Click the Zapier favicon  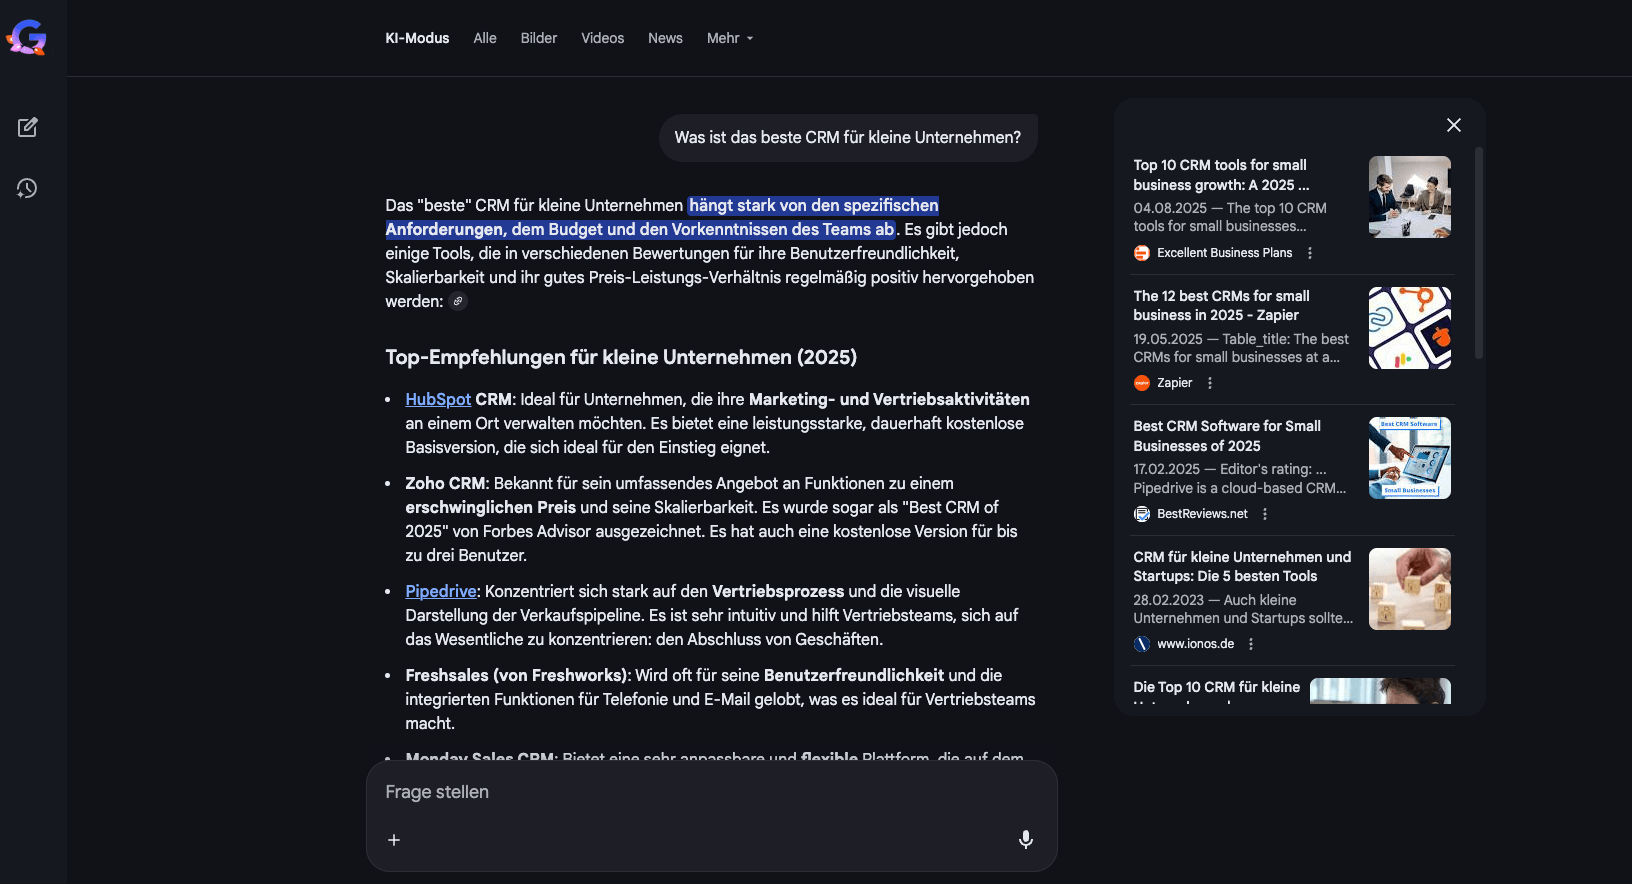point(1142,383)
